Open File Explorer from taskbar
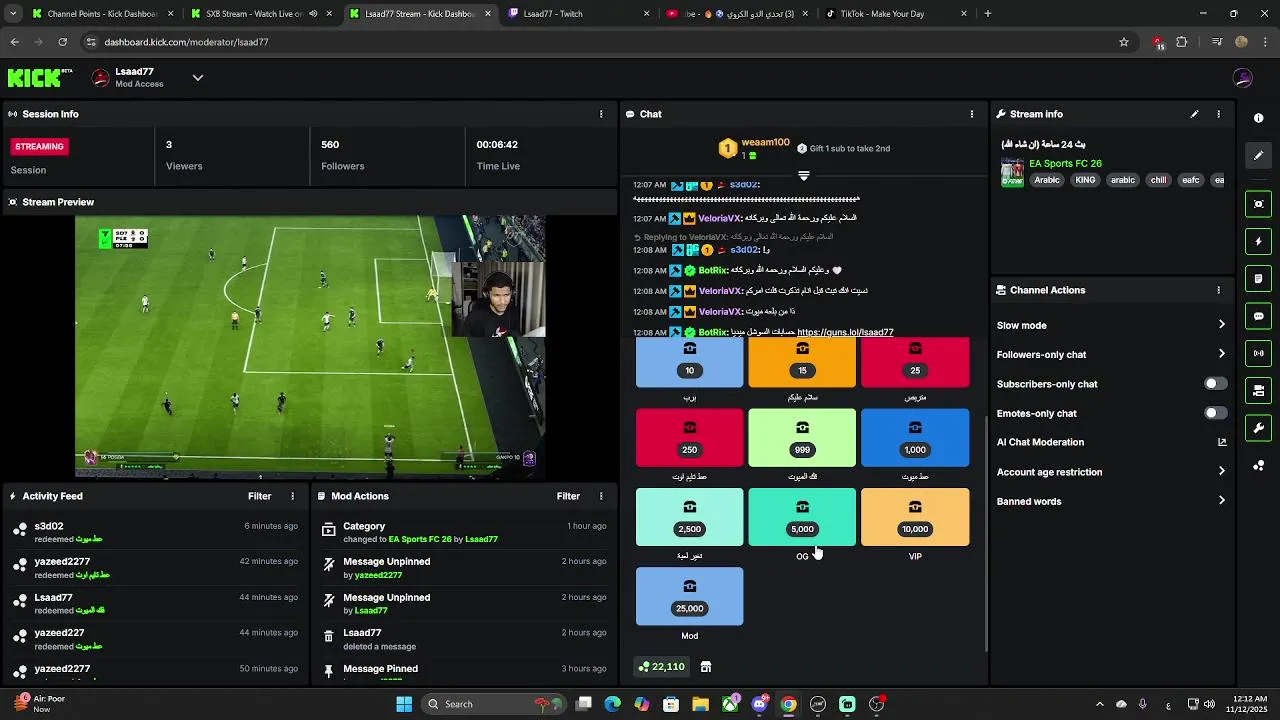 tap(700, 704)
